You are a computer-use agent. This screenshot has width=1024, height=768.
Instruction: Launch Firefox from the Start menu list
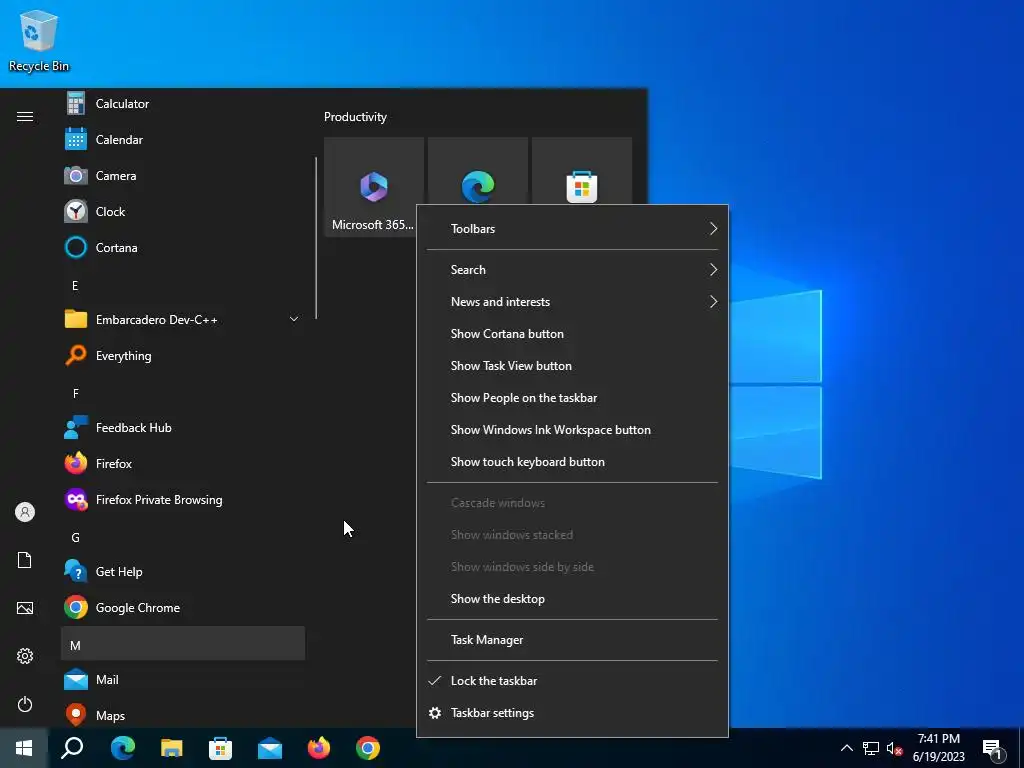click(x=183, y=464)
